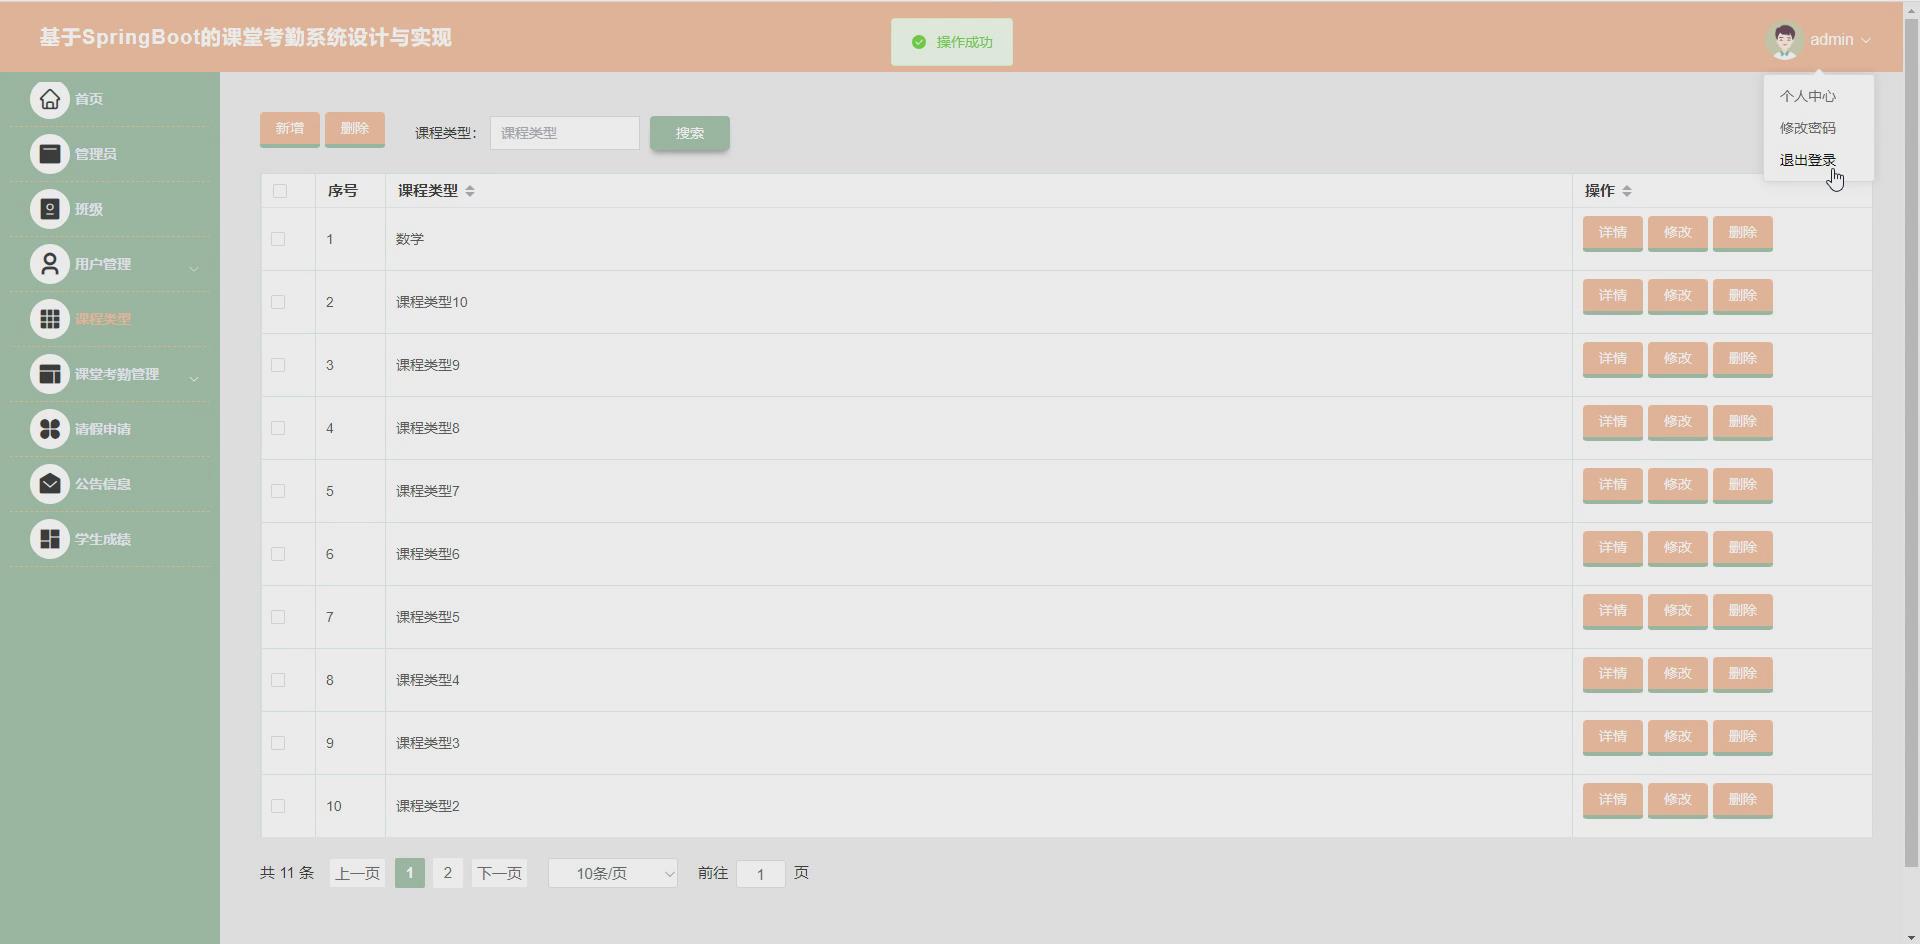Screen dimensions: 1920x944
Task: Click the 请假申请 clover icon
Action: click(50, 429)
